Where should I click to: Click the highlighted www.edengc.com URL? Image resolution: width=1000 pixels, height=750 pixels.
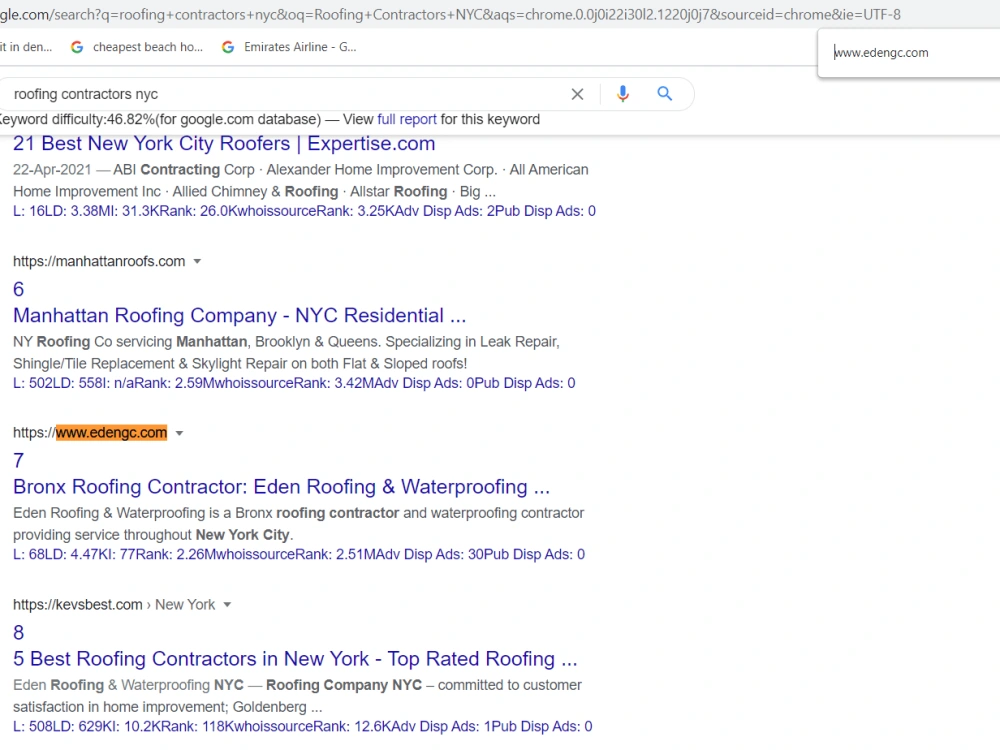(112, 433)
